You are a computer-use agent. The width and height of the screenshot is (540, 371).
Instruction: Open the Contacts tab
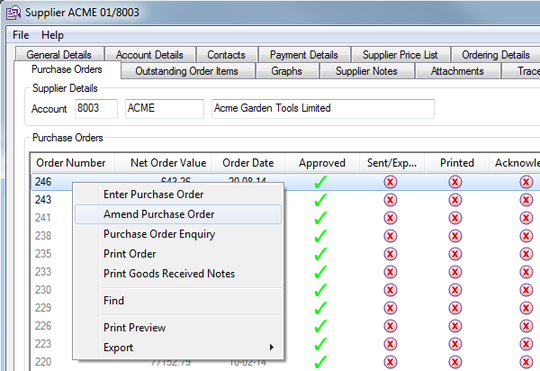coord(226,55)
